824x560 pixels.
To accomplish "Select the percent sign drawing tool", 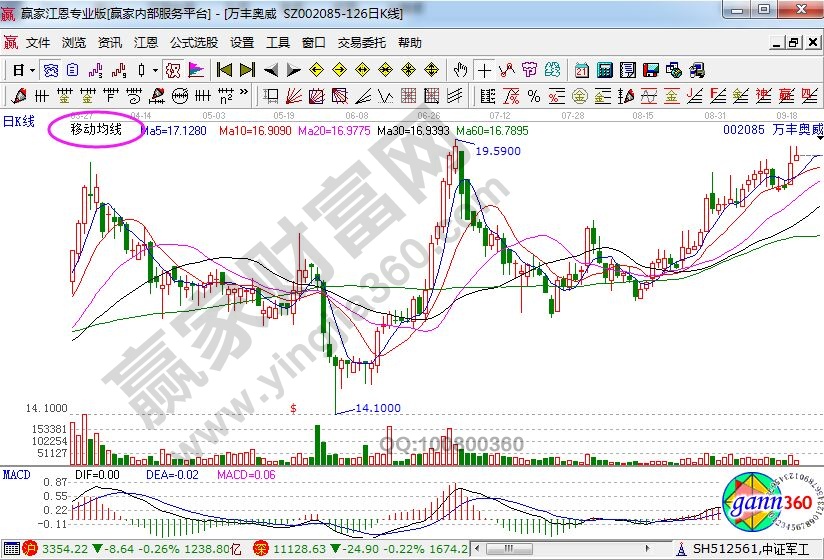I will point(534,96).
